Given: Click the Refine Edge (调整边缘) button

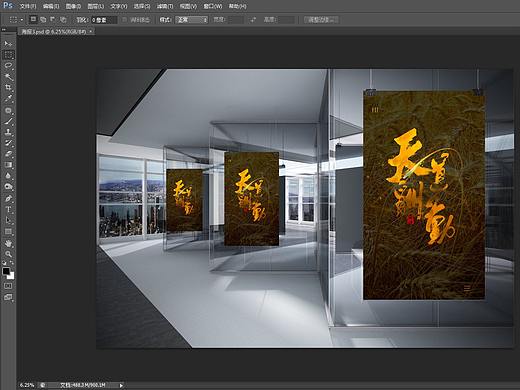Looking at the screenshot, I should click(x=321, y=20).
